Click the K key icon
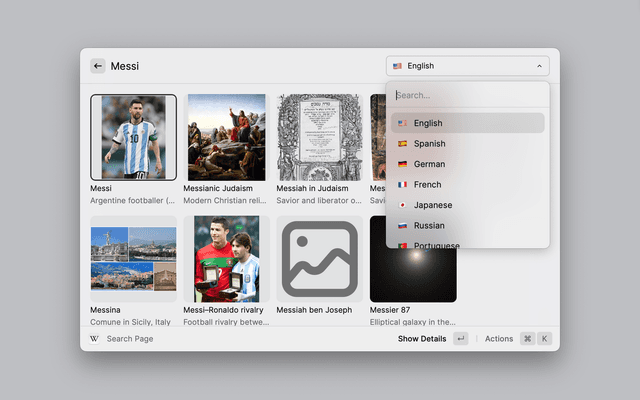 click(x=544, y=339)
